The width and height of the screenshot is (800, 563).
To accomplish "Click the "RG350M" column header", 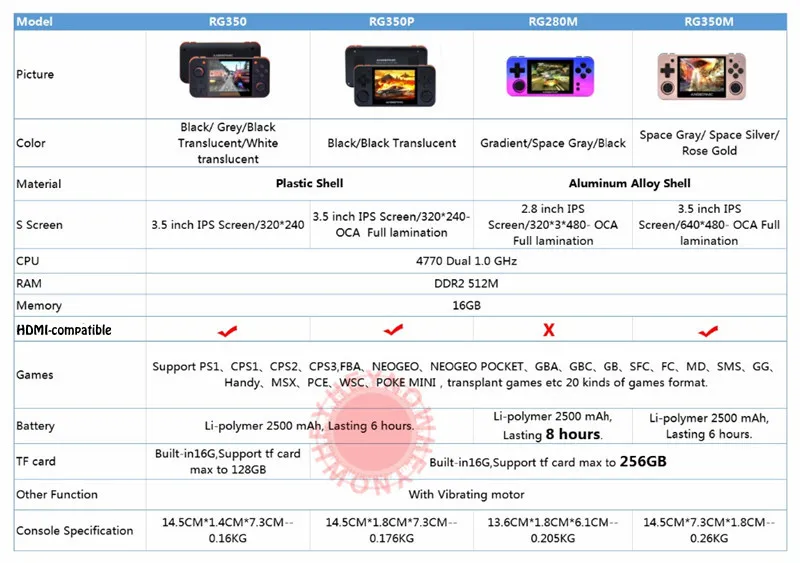I will 709,21.
